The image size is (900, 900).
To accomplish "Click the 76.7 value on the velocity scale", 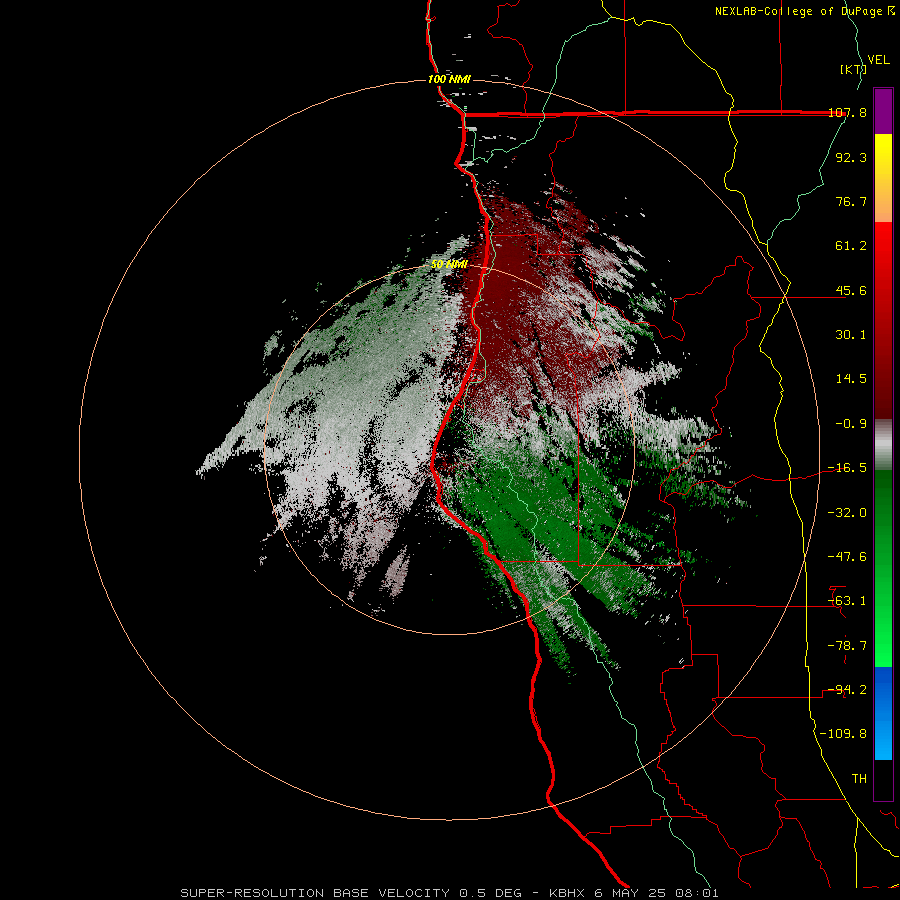I will (x=851, y=201).
